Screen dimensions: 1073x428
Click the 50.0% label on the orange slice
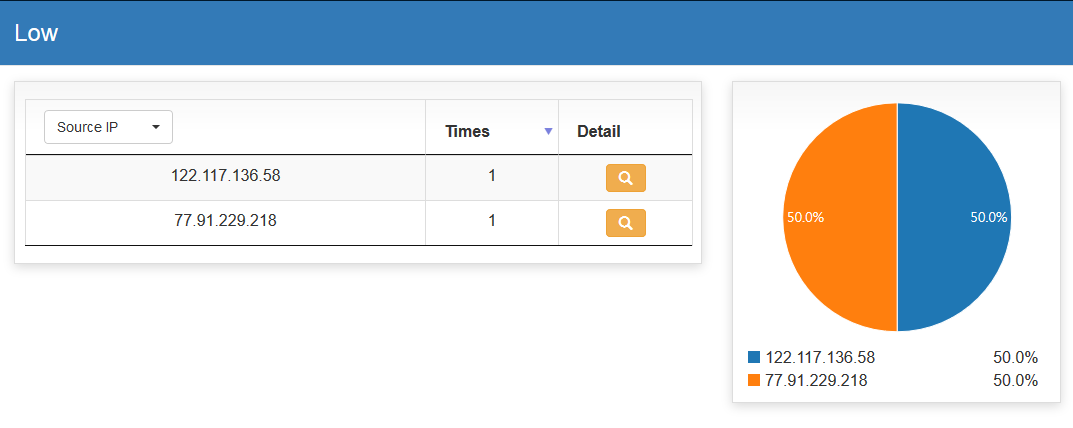[x=805, y=217]
